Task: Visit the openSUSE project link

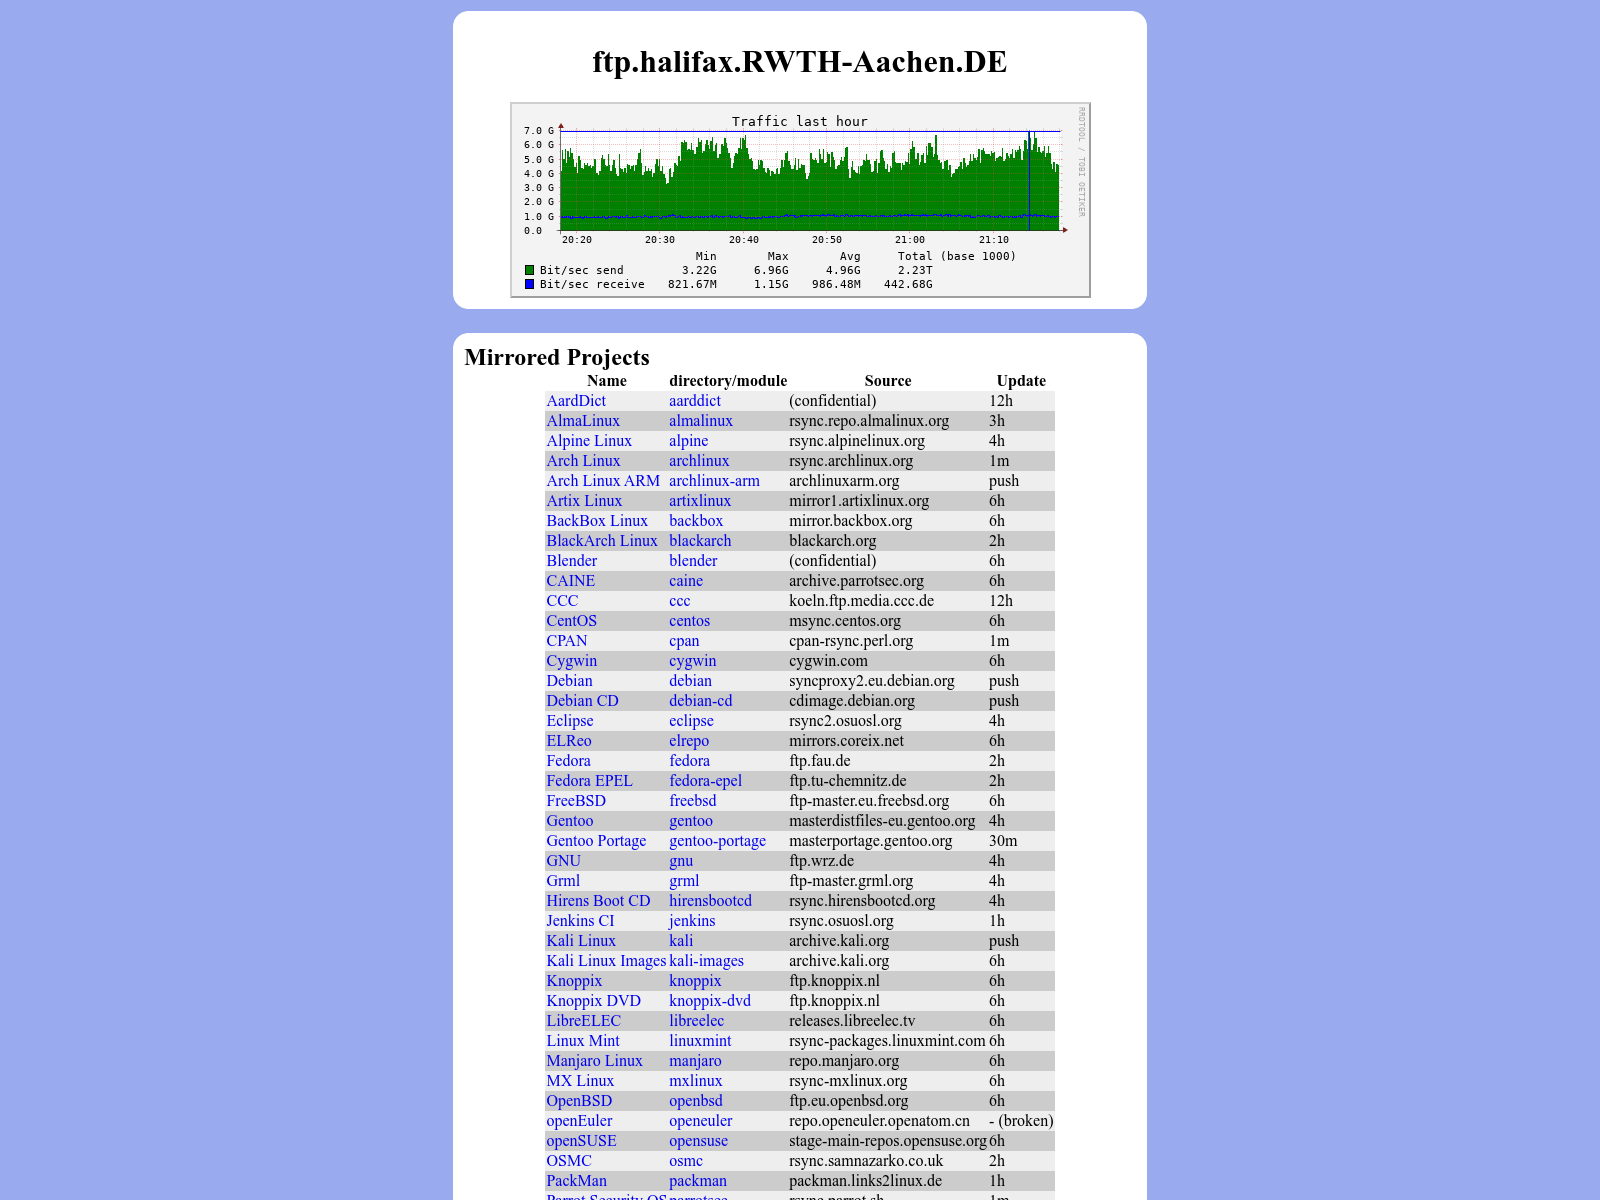Action: point(581,1141)
